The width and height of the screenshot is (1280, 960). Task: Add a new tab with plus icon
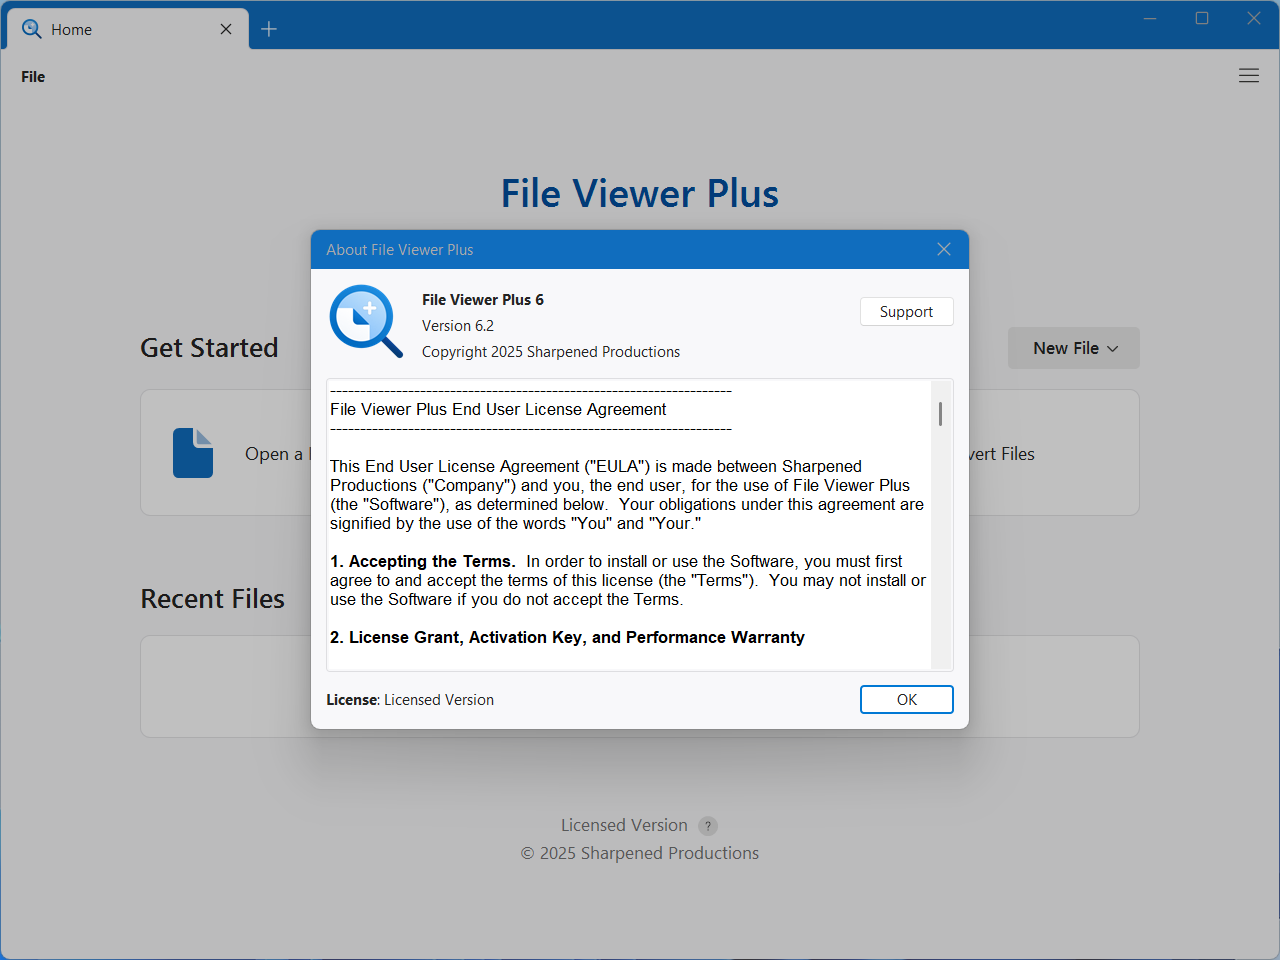click(x=269, y=29)
